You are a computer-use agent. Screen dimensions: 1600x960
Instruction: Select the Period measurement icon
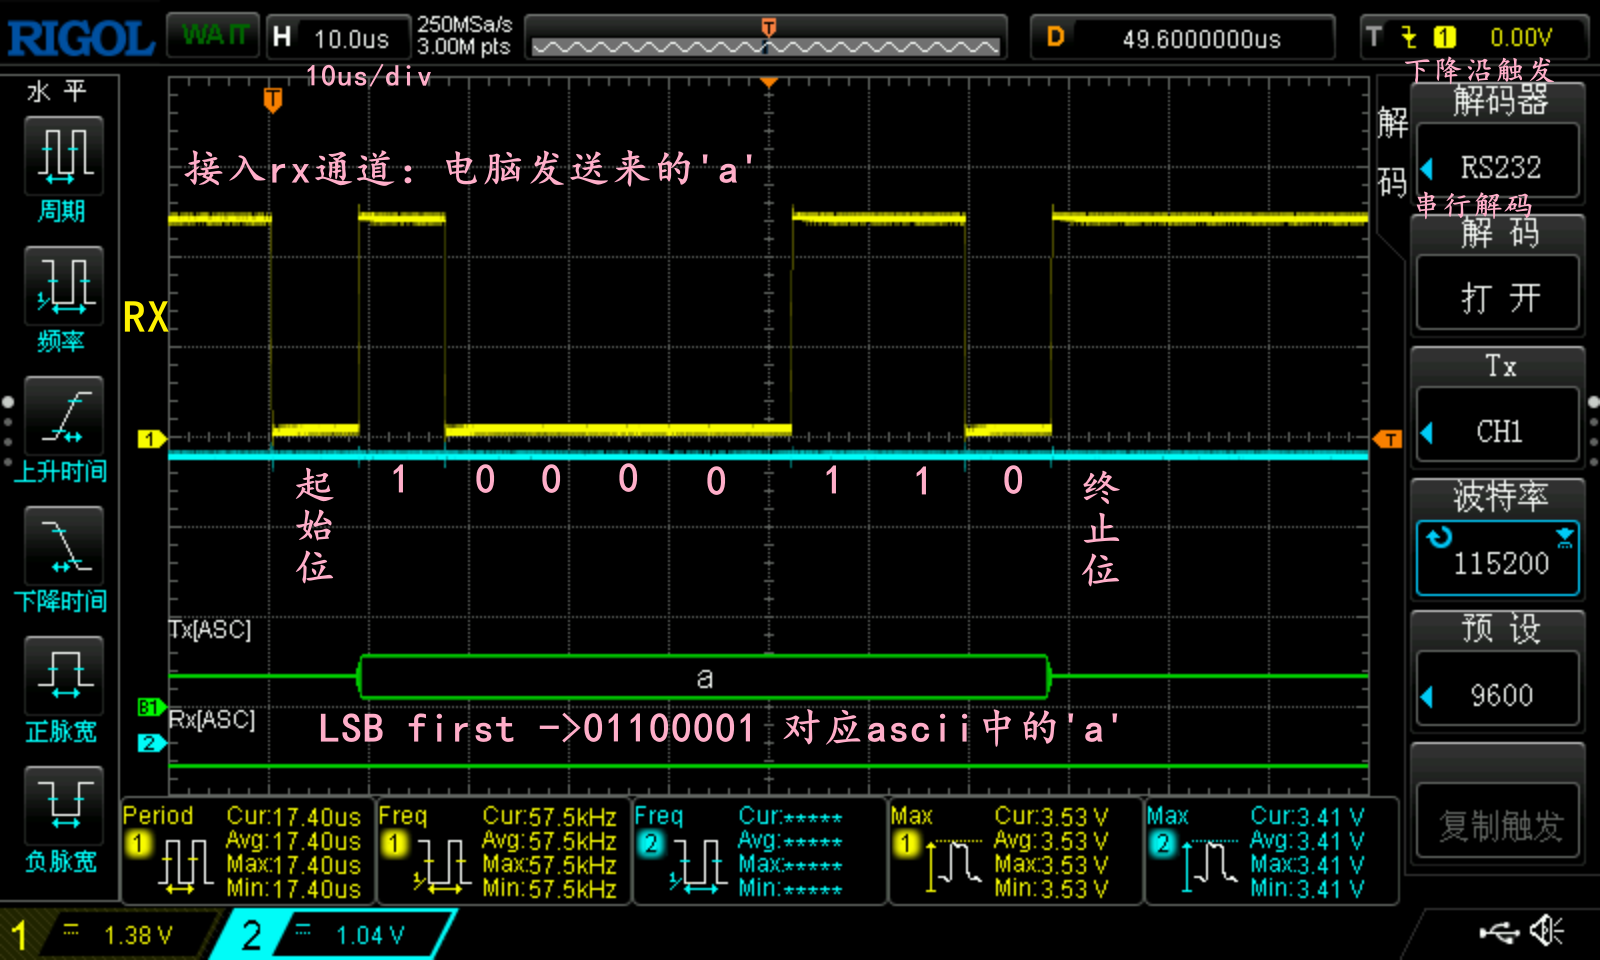(62, 160)
